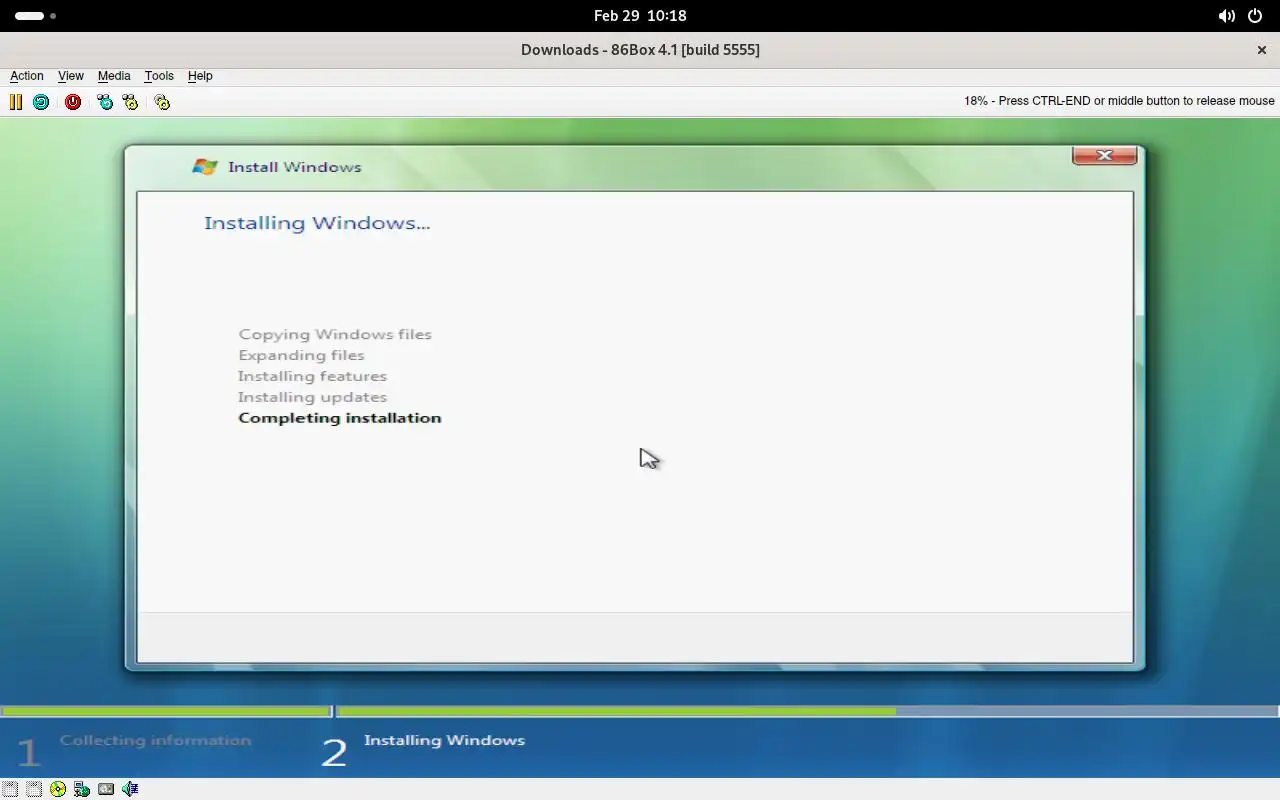This screenshot has width=1280, height=800.
Task: Click the first floppy drive status icon
Action: [10, 789]
